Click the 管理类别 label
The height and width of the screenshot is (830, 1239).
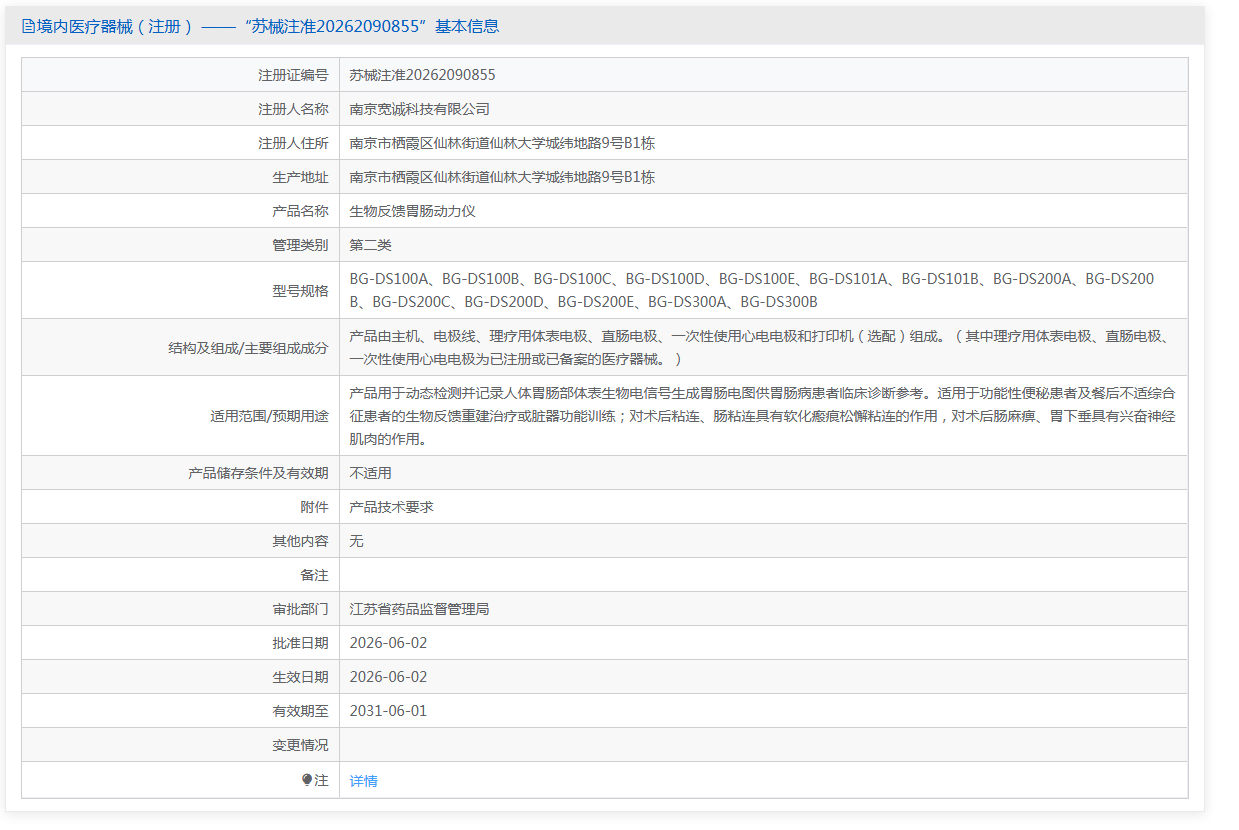pyautogui.click(x=300, y=245)
